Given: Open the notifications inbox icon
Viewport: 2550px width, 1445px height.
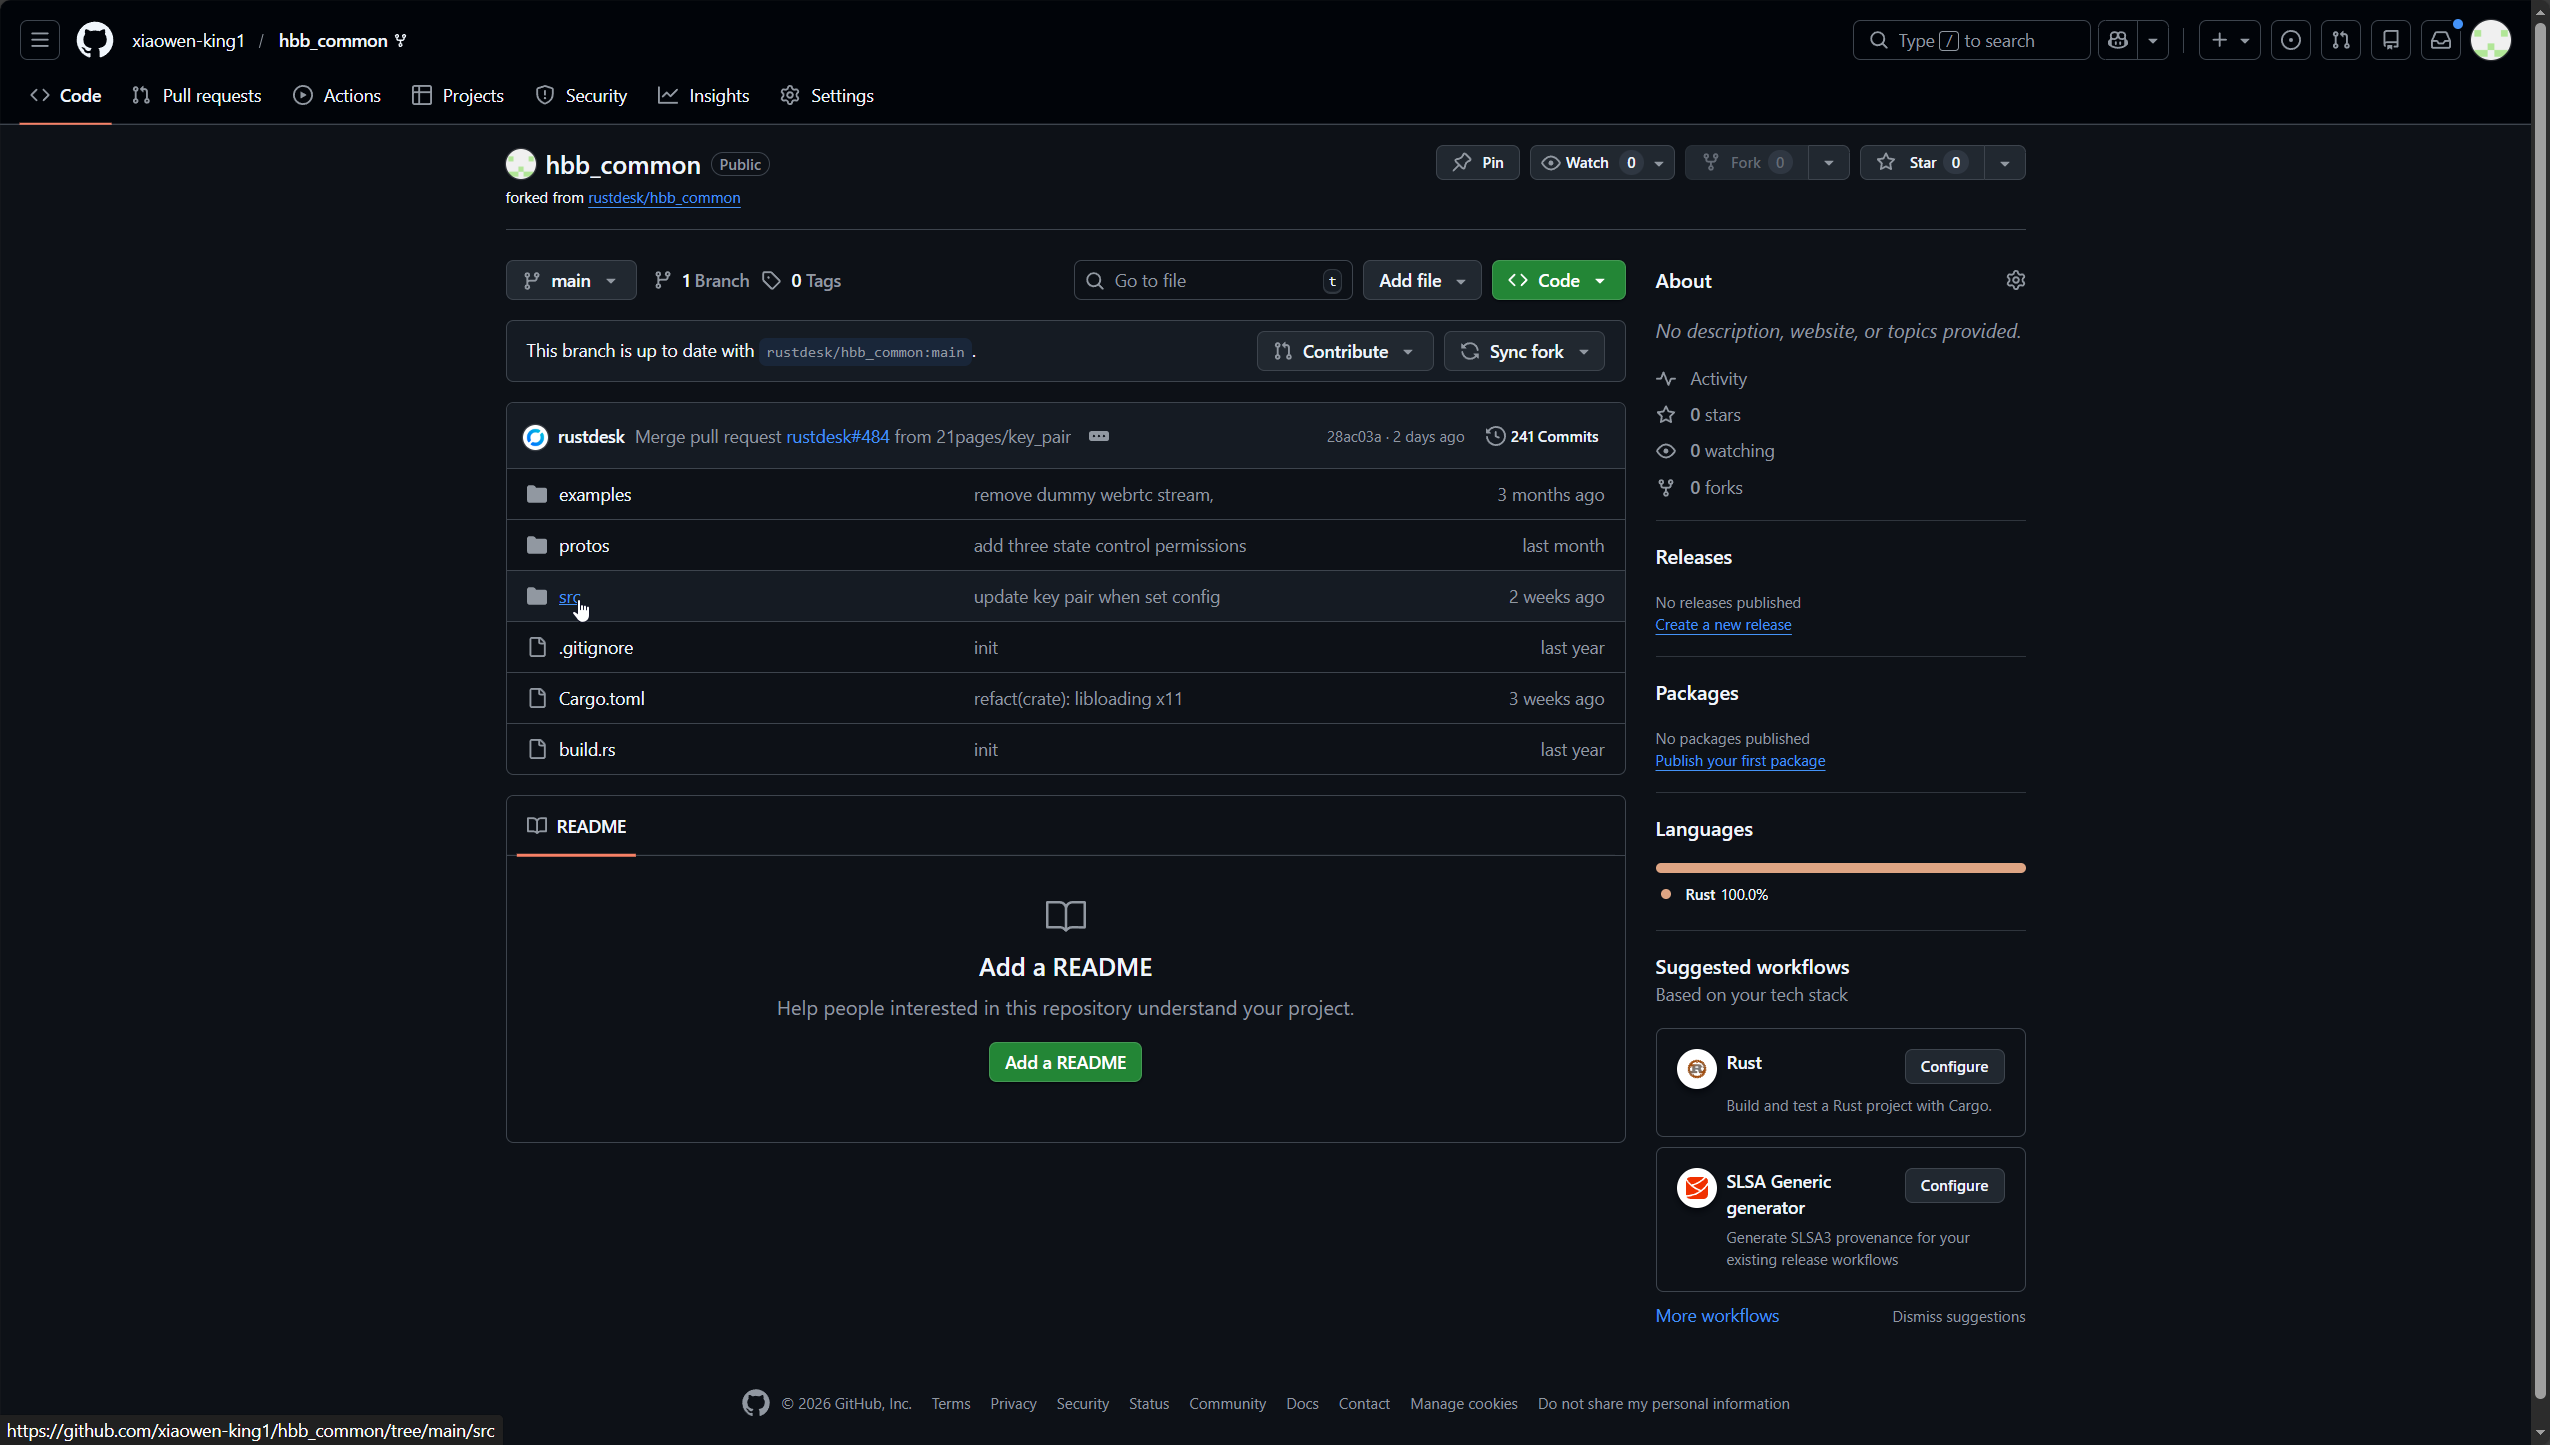Looking at the screenshot, I should [x=2441, y=40].
